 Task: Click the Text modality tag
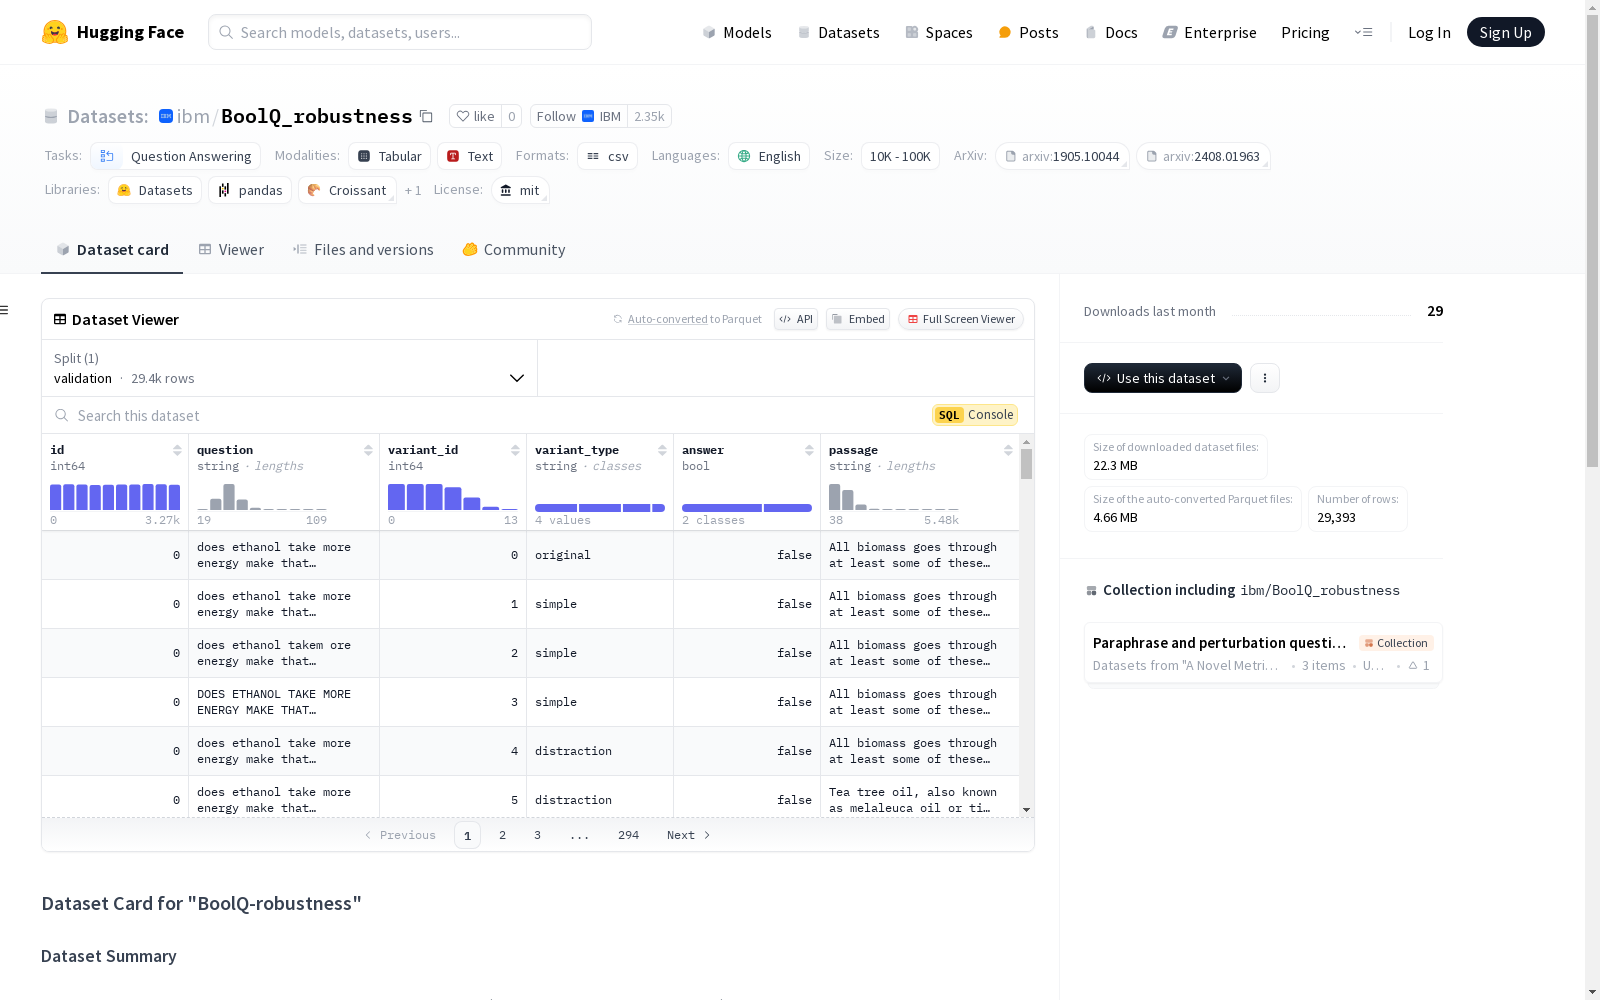(470, 156)
